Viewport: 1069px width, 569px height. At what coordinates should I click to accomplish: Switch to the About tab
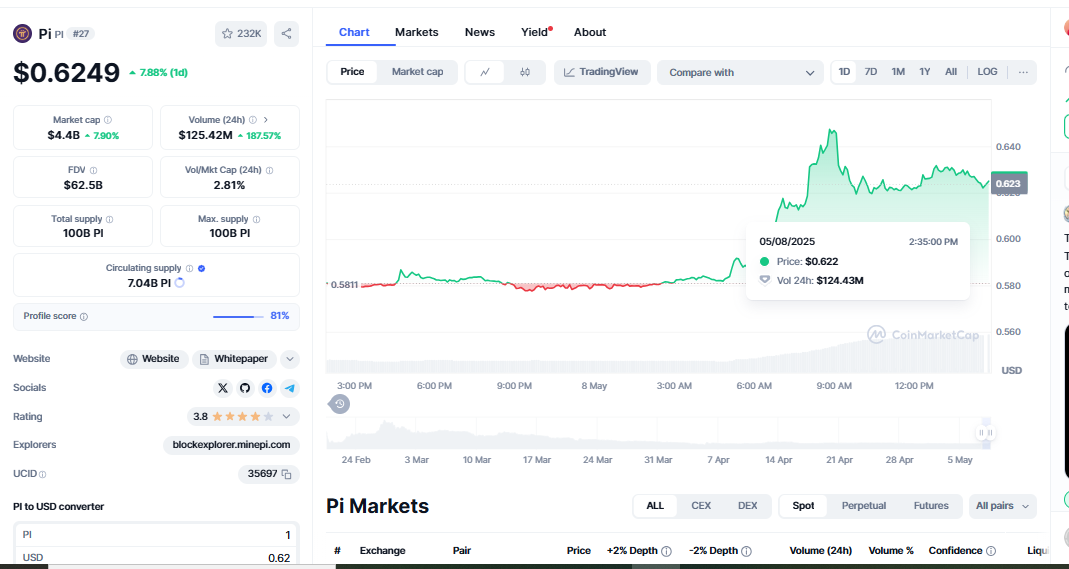tap(590, 32)
